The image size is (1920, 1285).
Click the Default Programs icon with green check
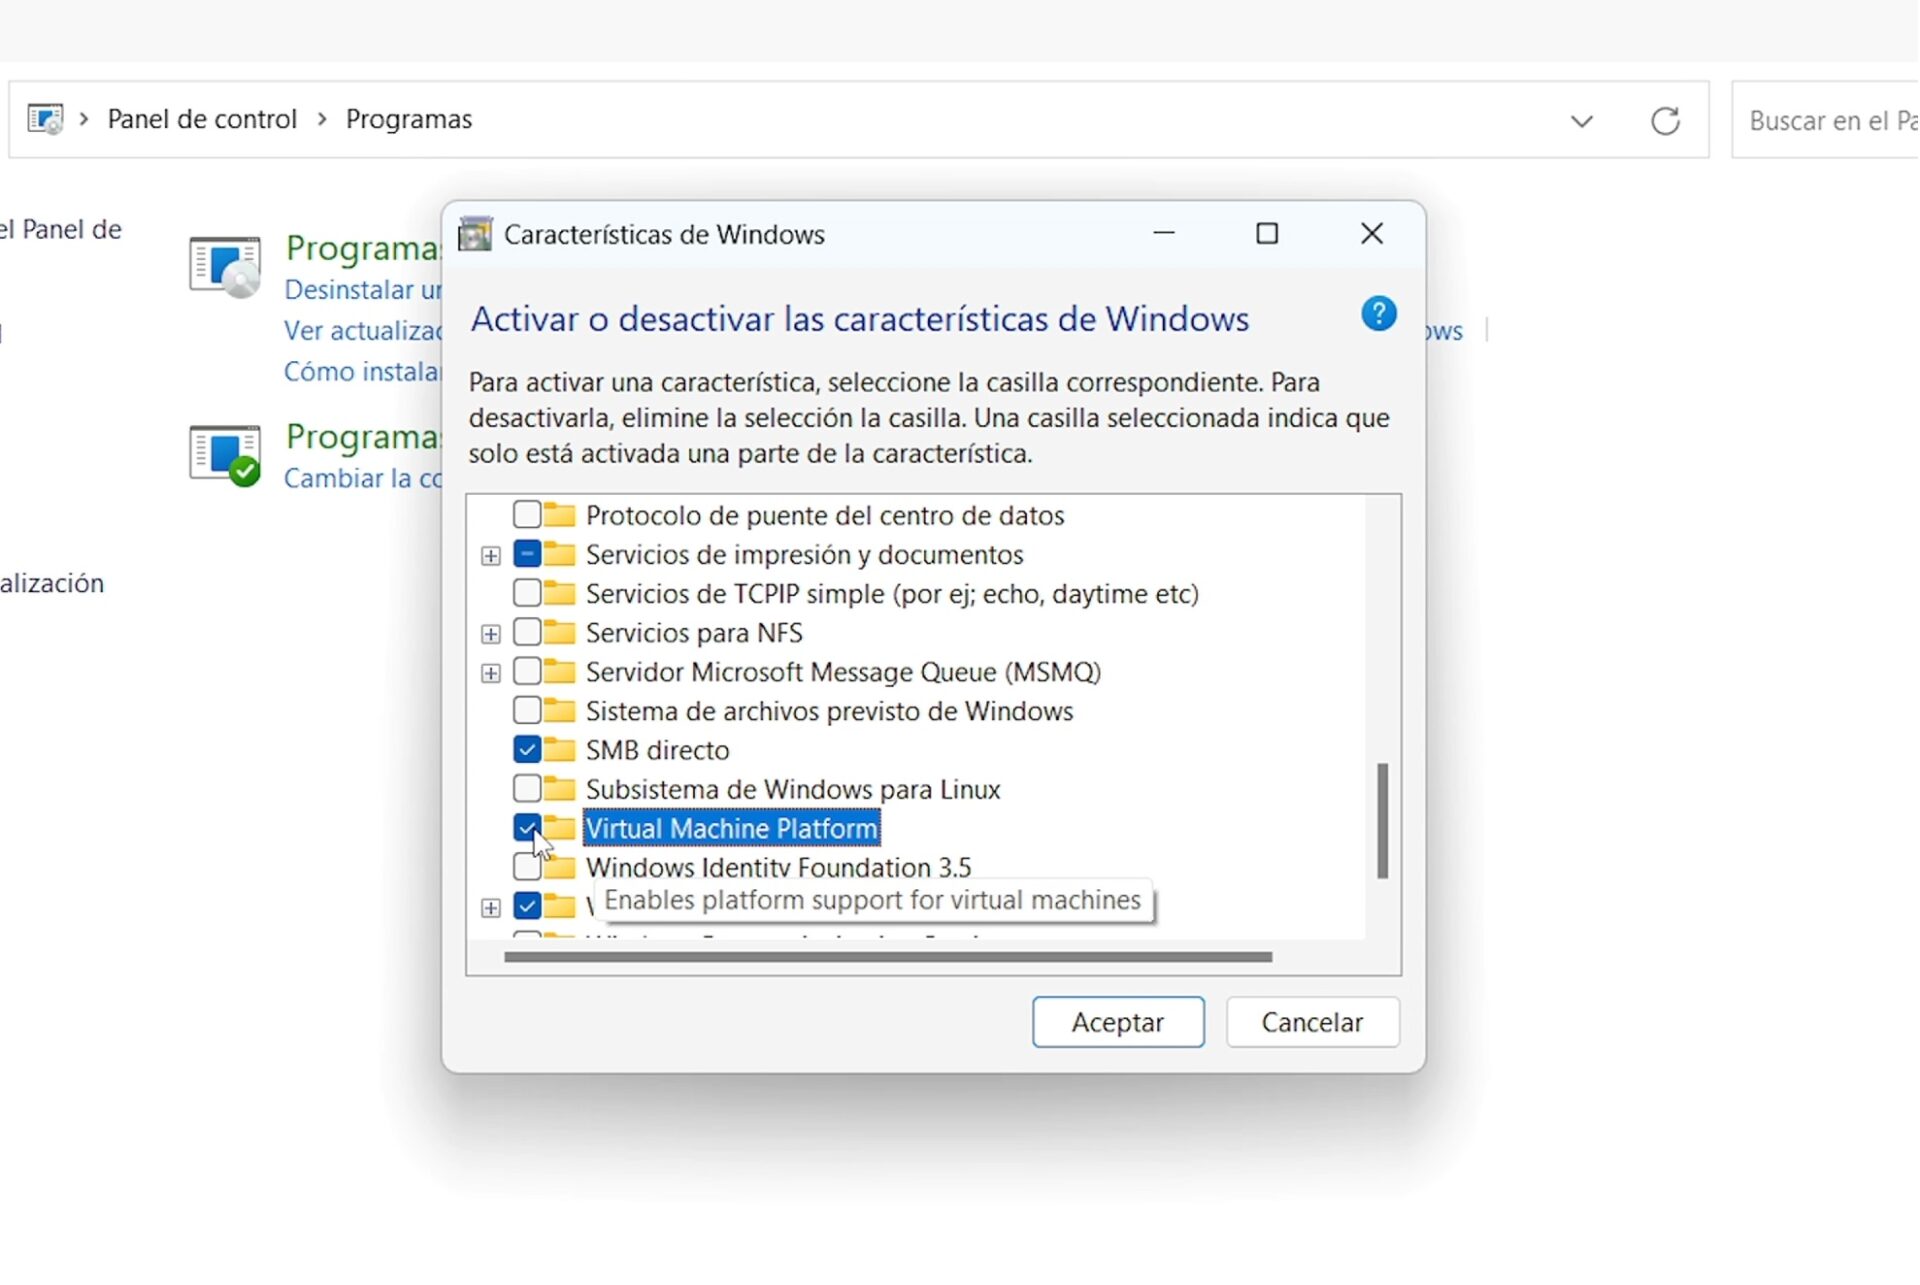225,455
